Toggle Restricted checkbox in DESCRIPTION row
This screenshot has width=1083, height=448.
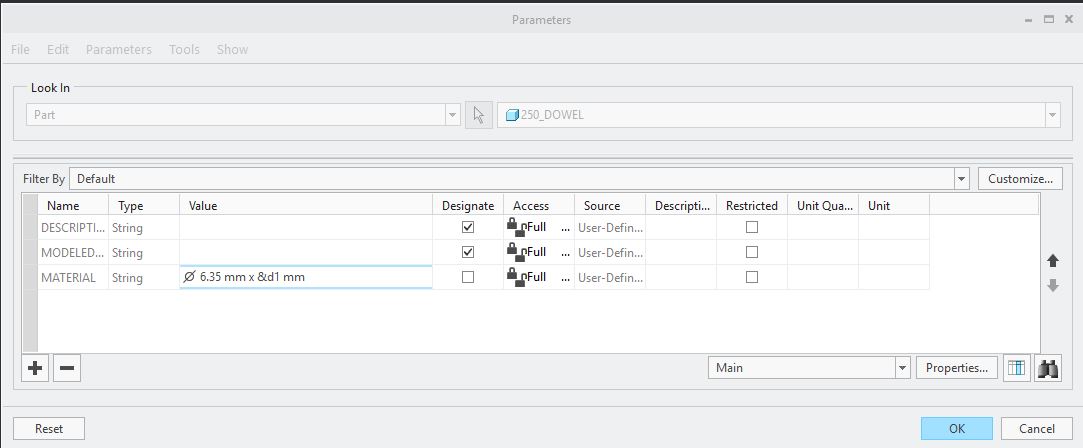[x=752, y=226]
